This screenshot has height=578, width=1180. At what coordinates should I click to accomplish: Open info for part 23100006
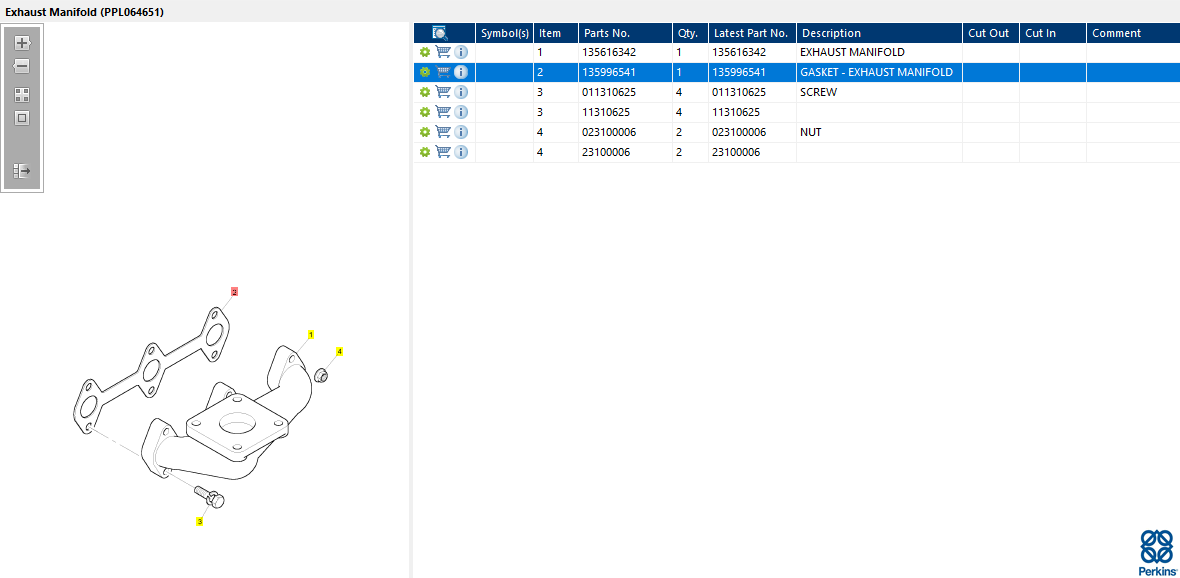pyautogui.click(x=461, y=152)
